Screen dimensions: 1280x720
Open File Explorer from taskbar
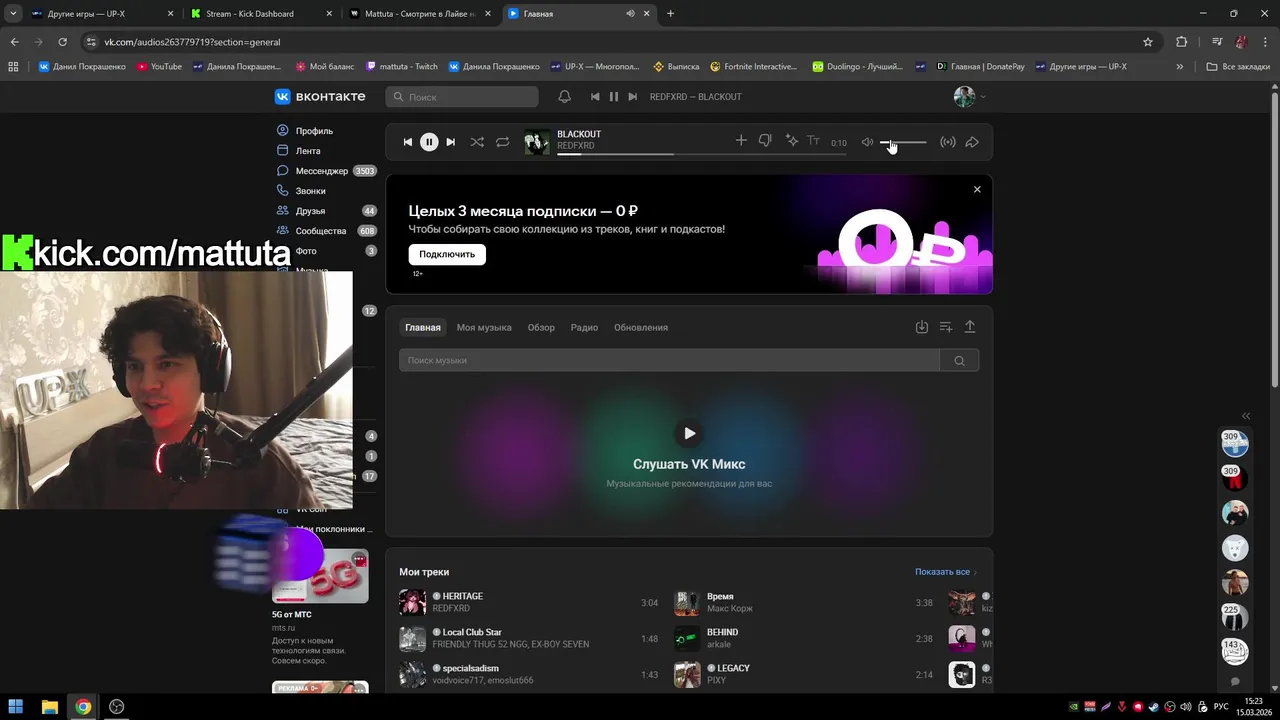pyautogui.click(x=50, y=706)
